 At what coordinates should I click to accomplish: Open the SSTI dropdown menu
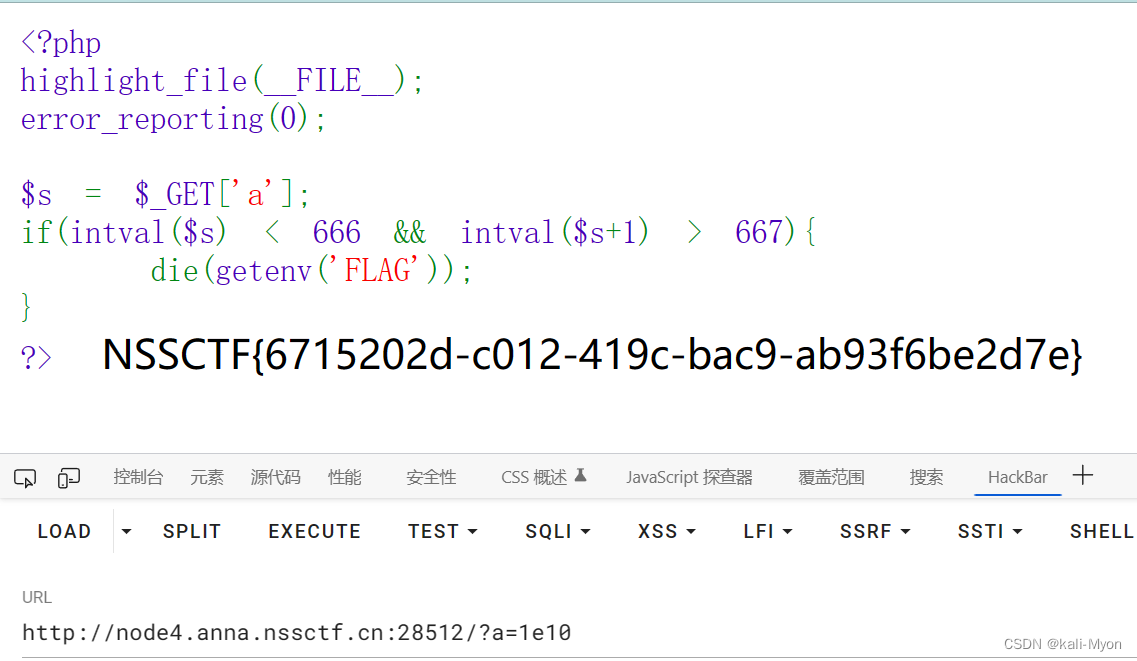click(x=990, y=531)
